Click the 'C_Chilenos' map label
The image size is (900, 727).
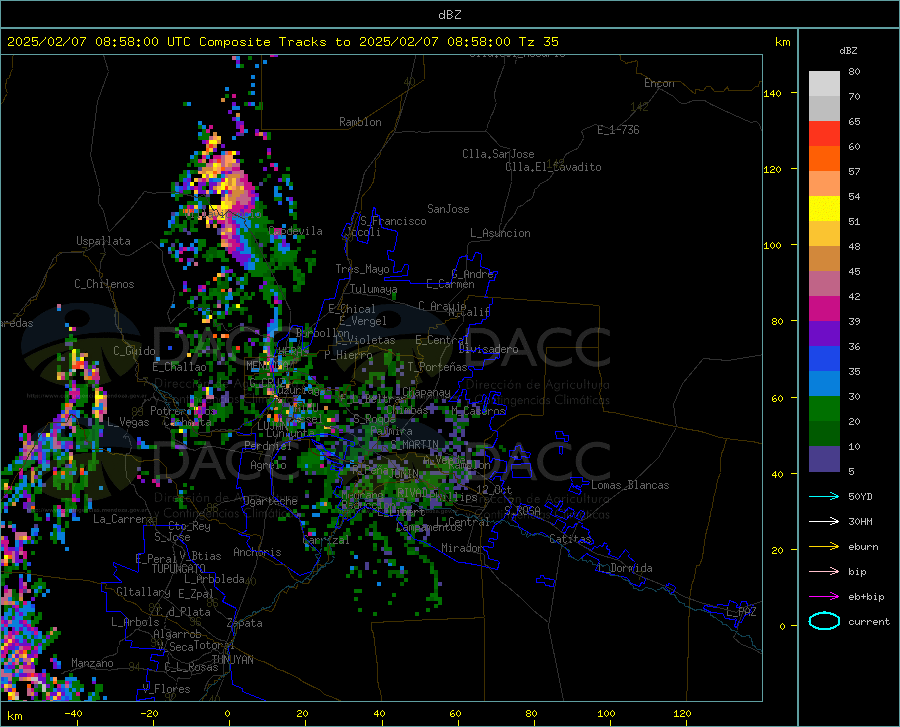click(104, 284)
